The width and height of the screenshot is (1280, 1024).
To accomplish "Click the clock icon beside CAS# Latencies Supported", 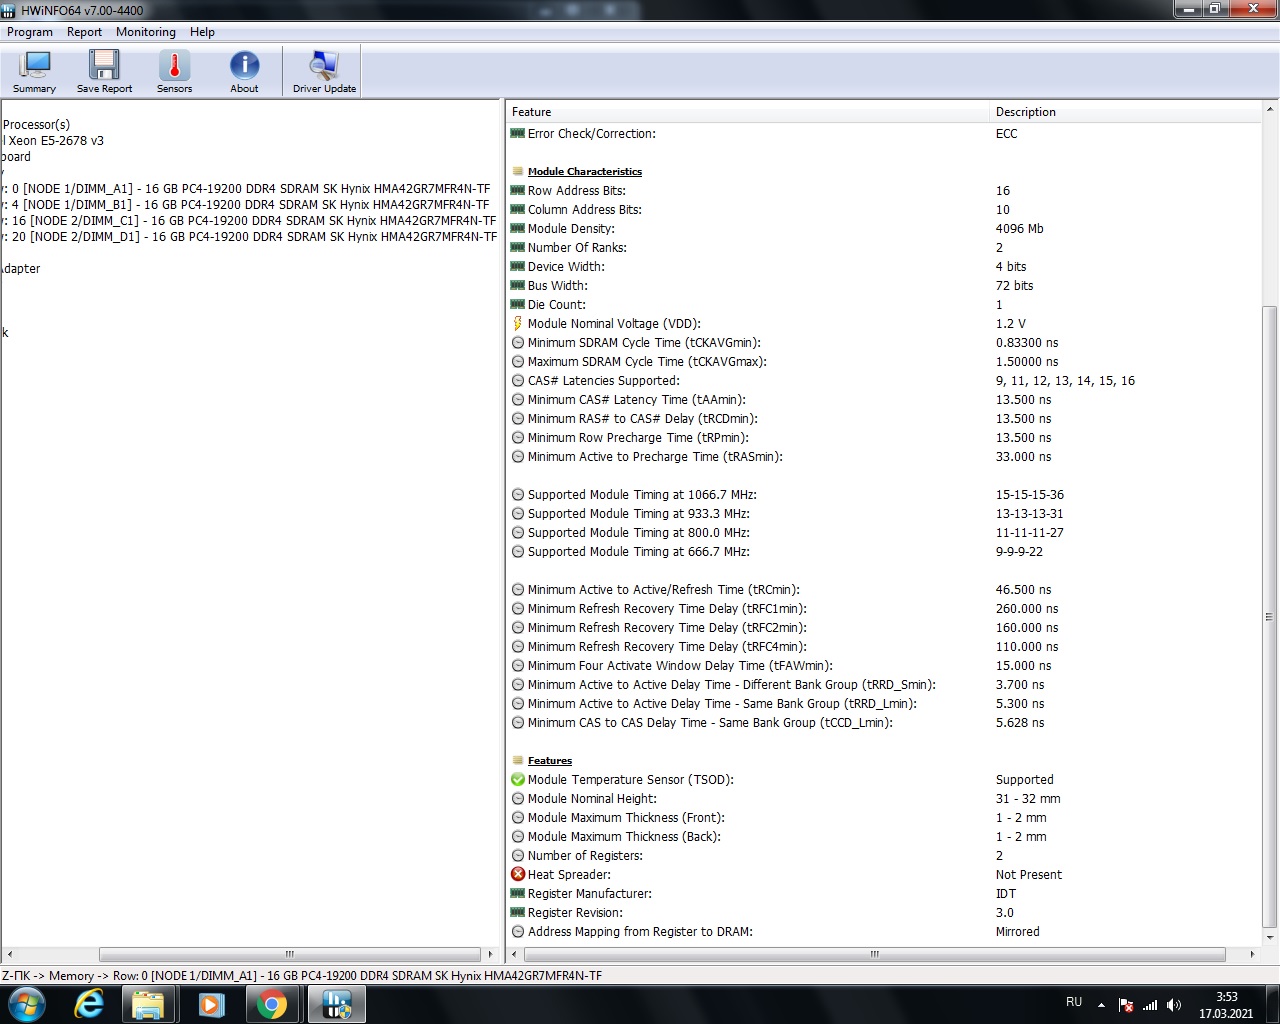I will coord(518,381).
